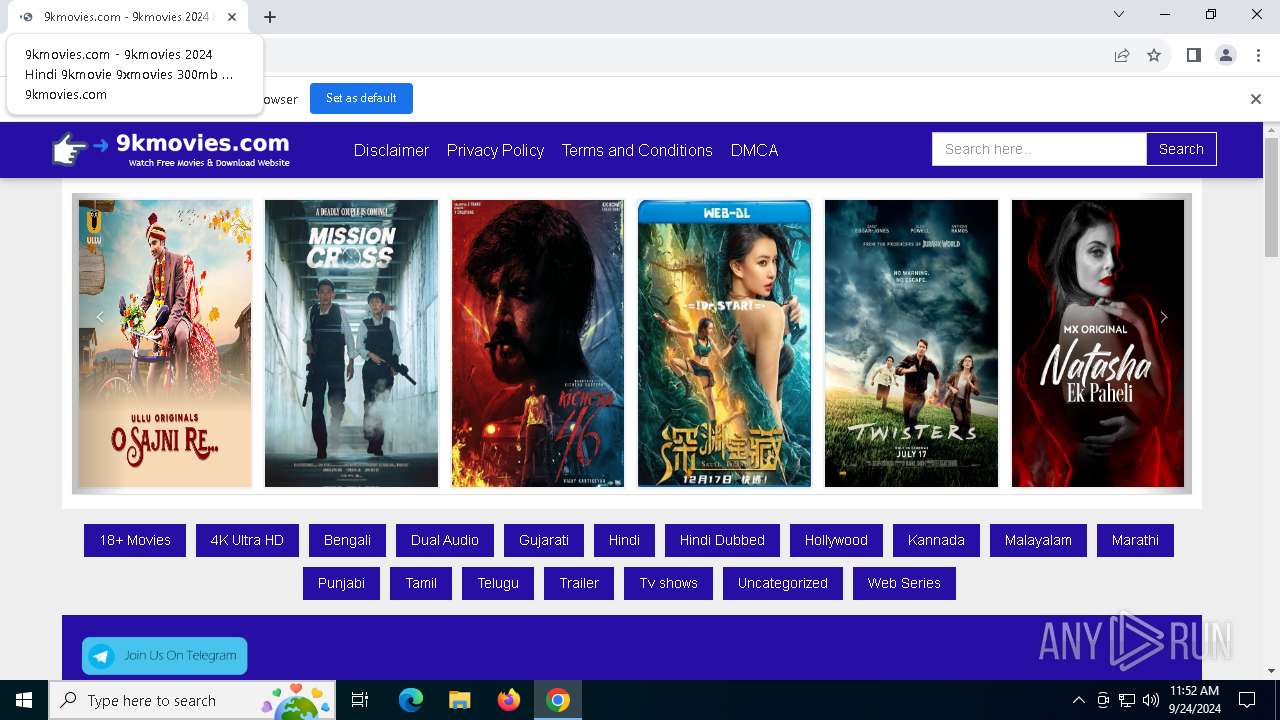This screenshot has height=720, width=1280.
Task: Share this page via share icon
Action: pyautogui.click(x=1122, y=55)
